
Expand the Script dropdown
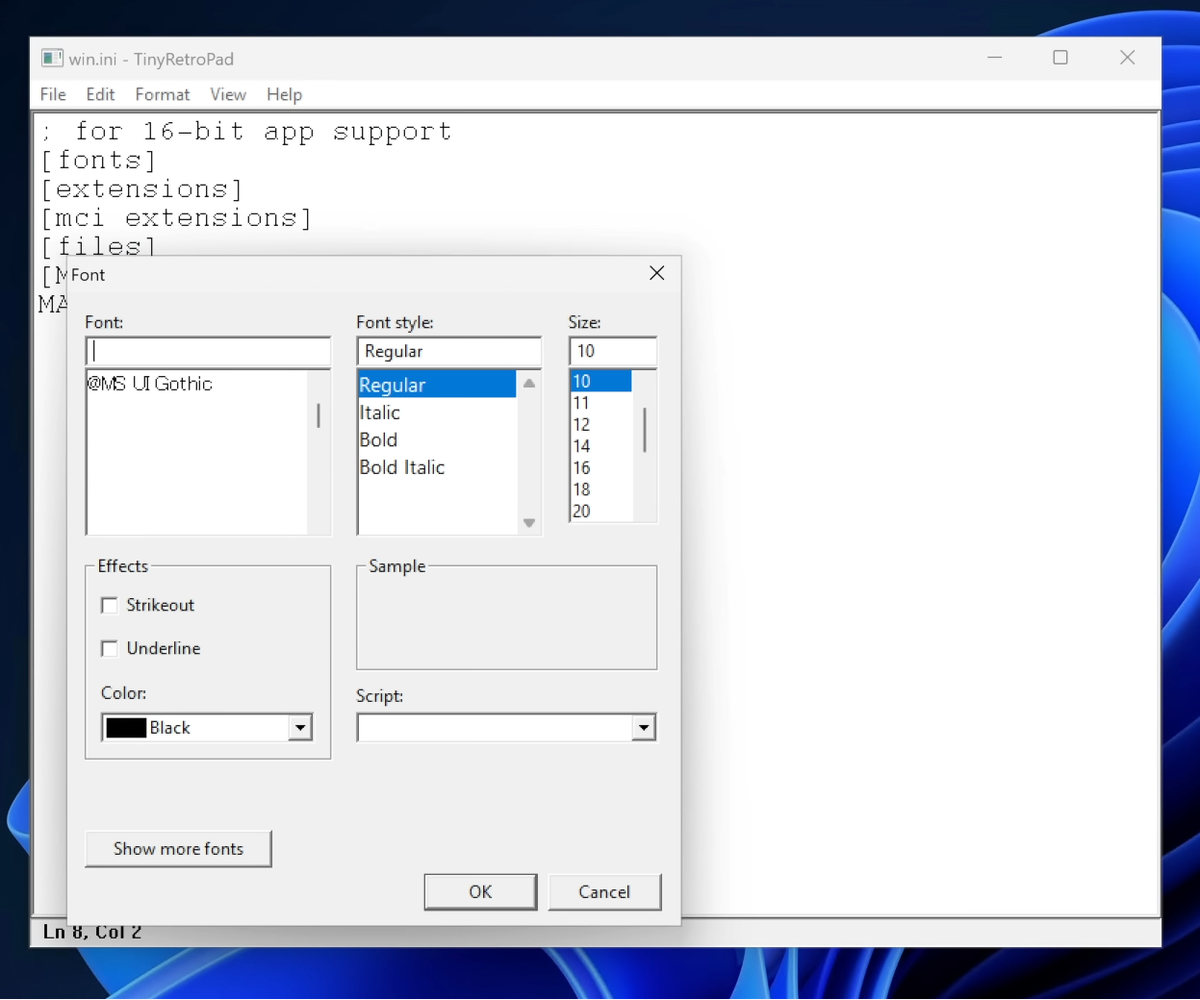tap(645, 728)
